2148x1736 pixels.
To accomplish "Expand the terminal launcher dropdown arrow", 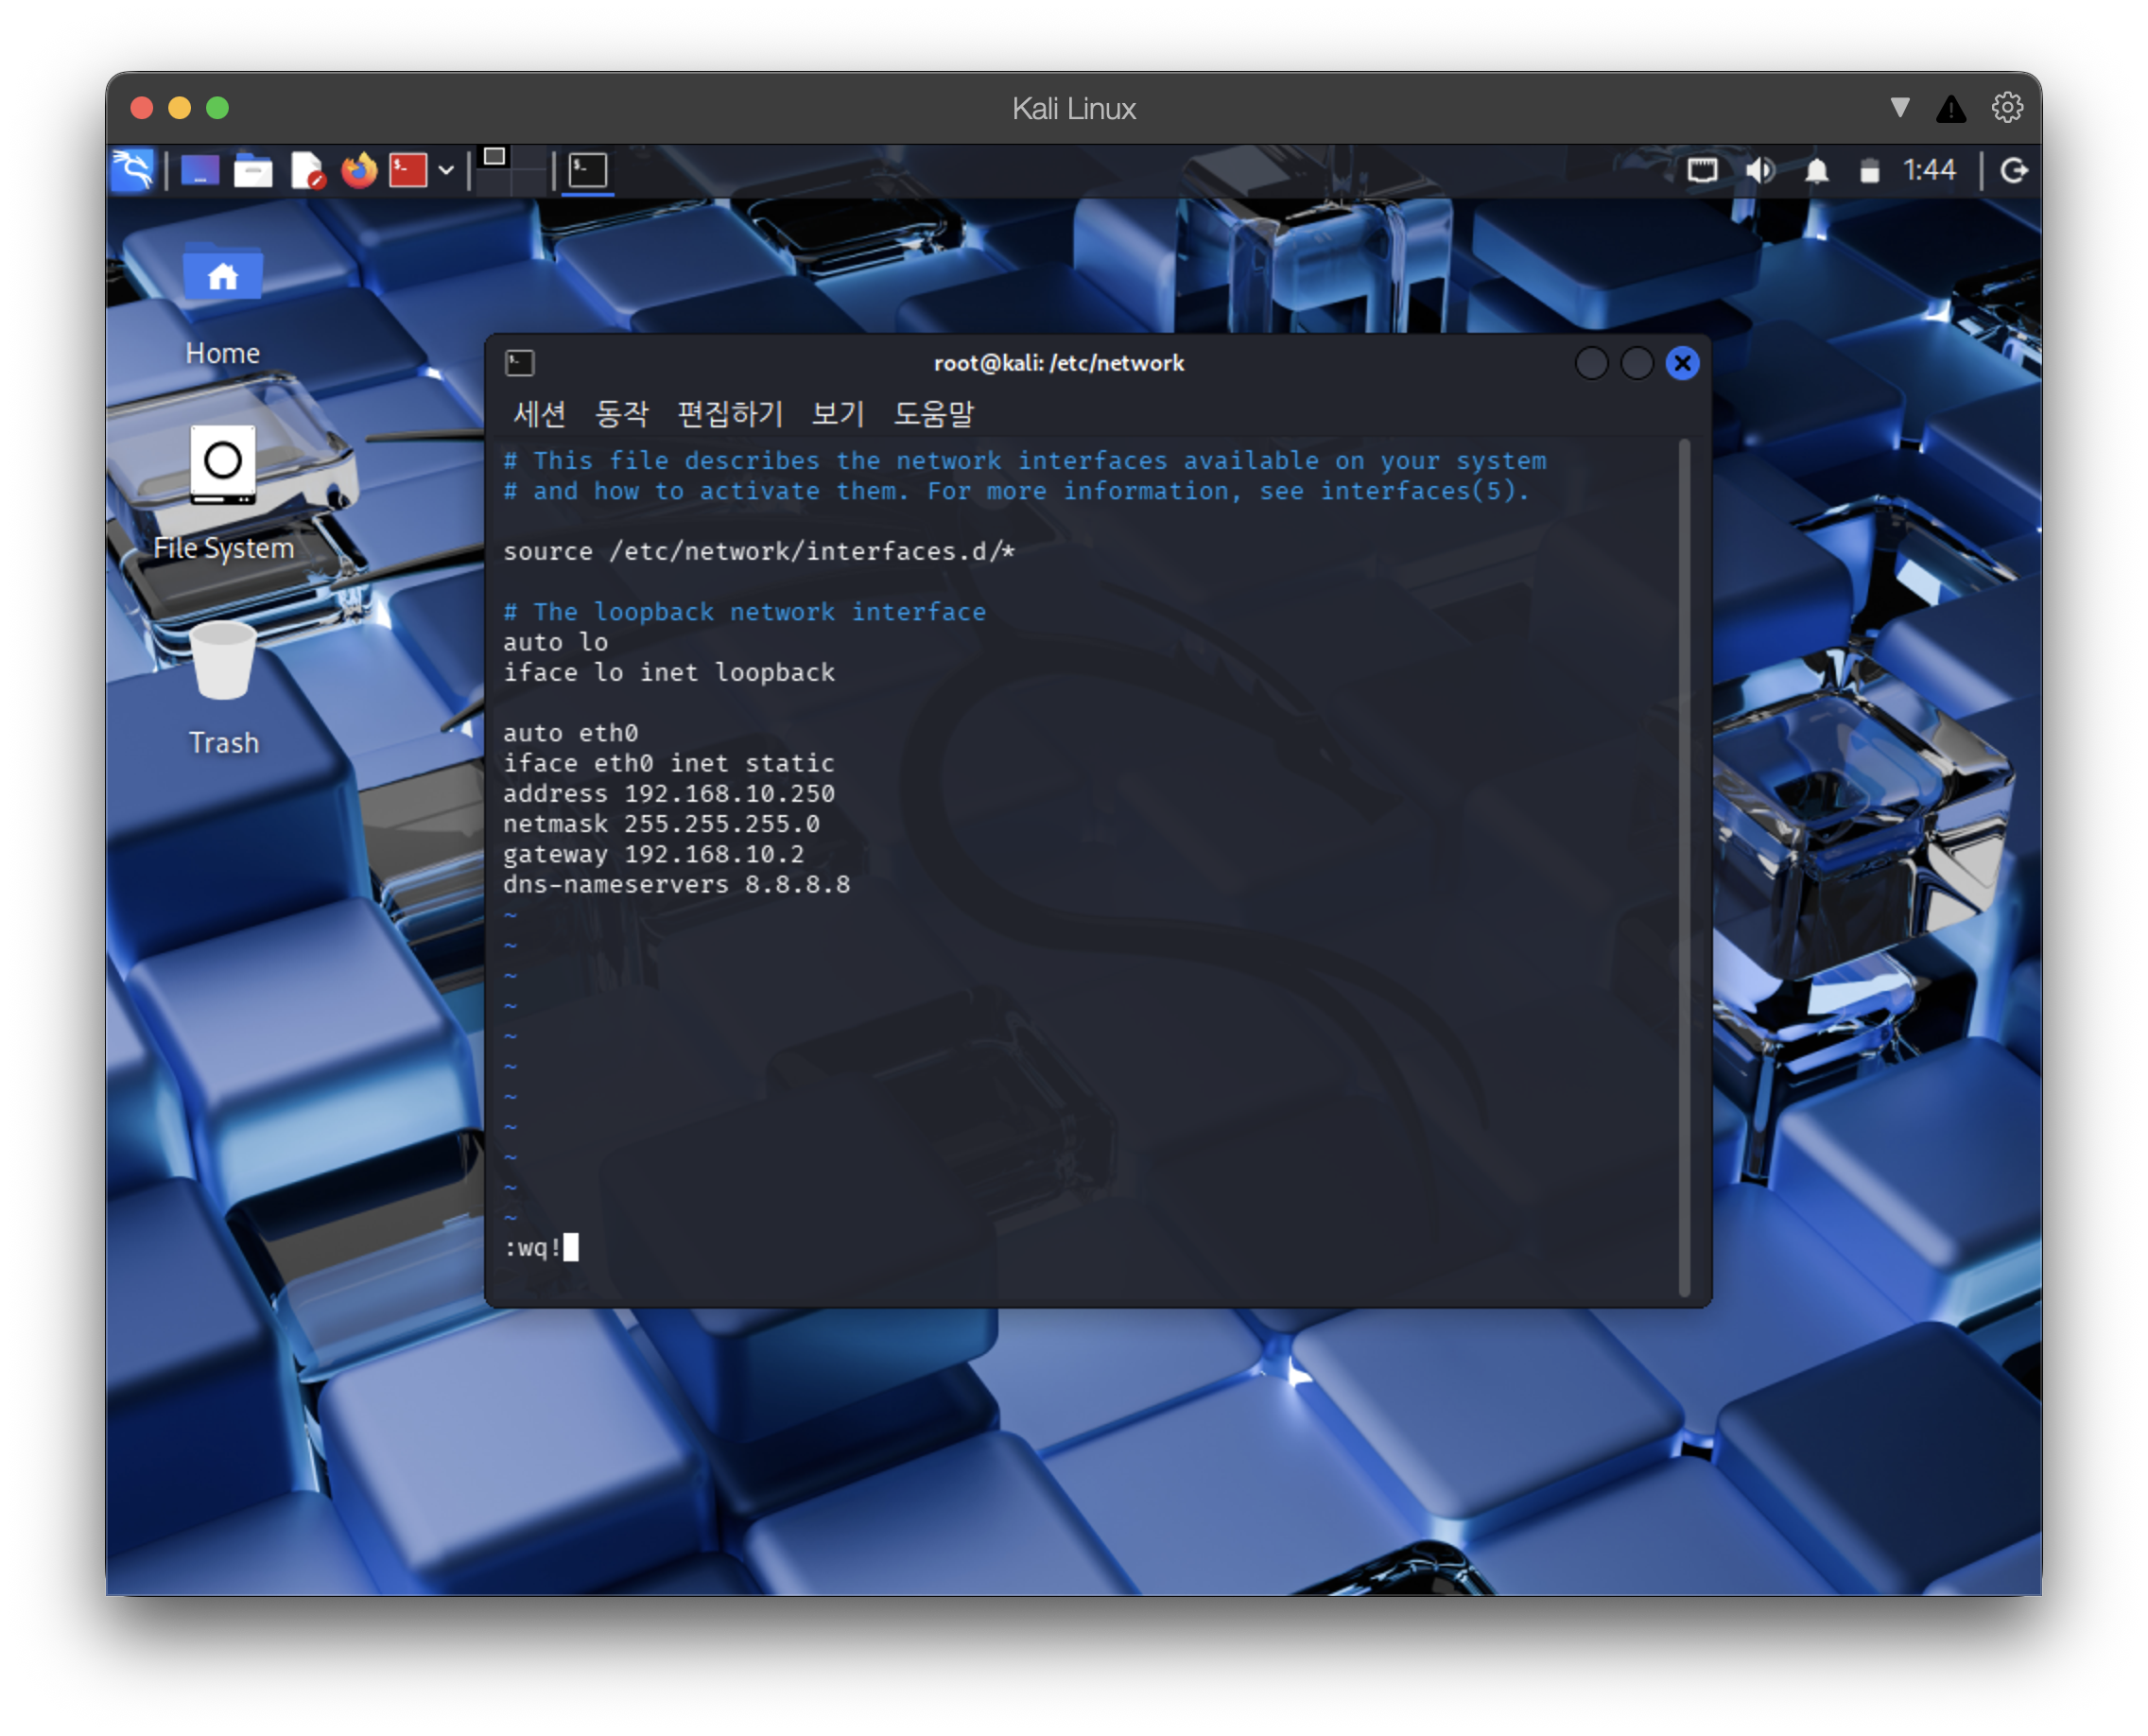I will click(x=446, y=171).
